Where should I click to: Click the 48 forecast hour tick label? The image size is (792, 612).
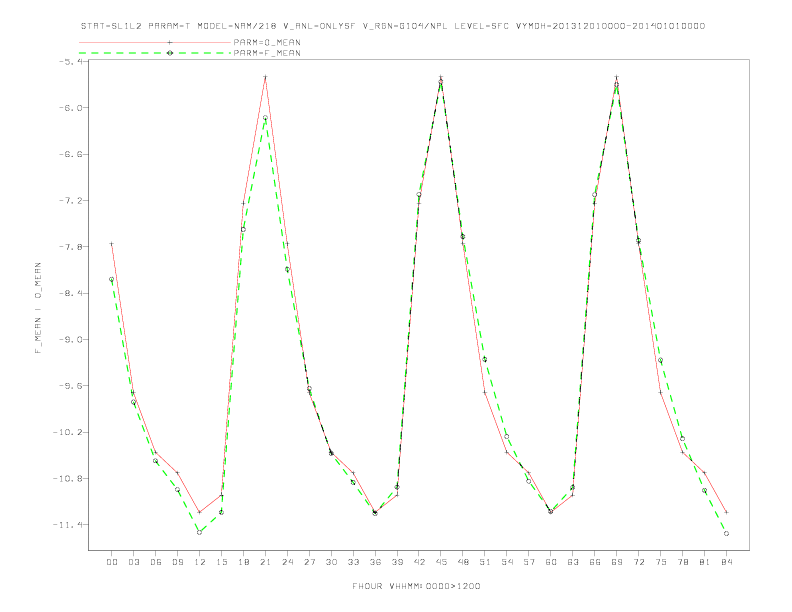463,562
